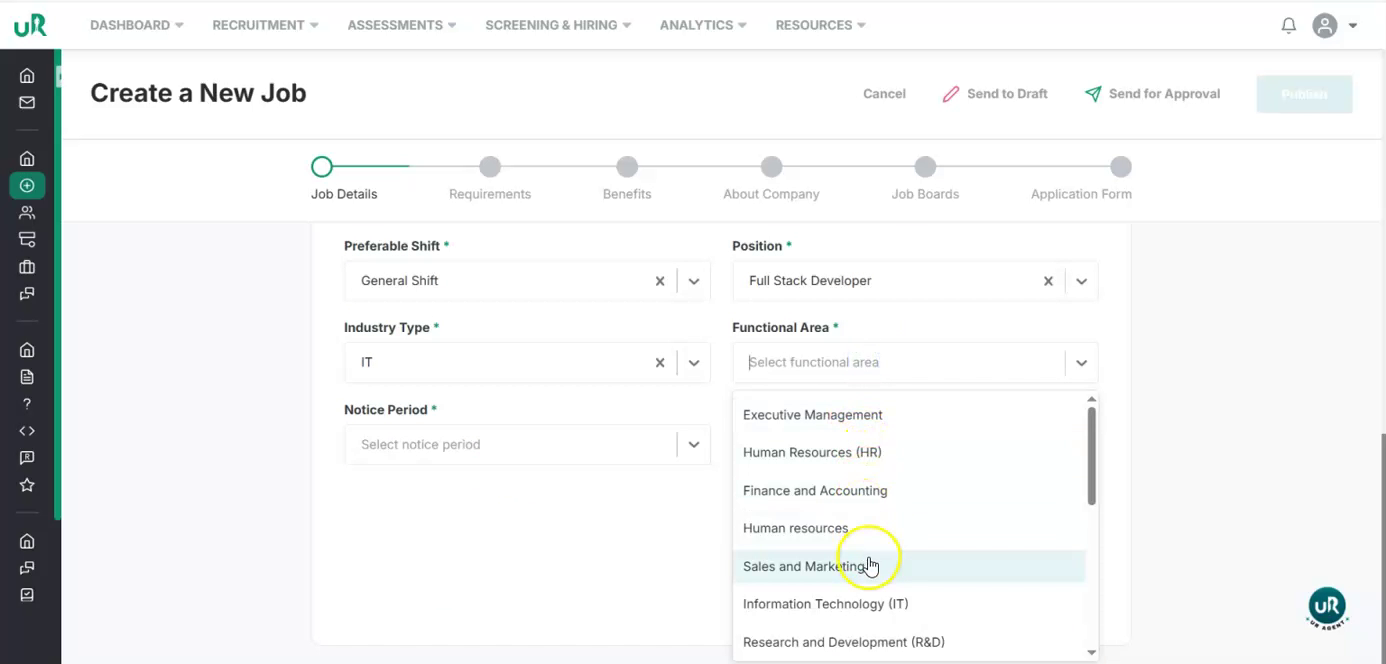Clear the Full Stack Developer position

1048,281
